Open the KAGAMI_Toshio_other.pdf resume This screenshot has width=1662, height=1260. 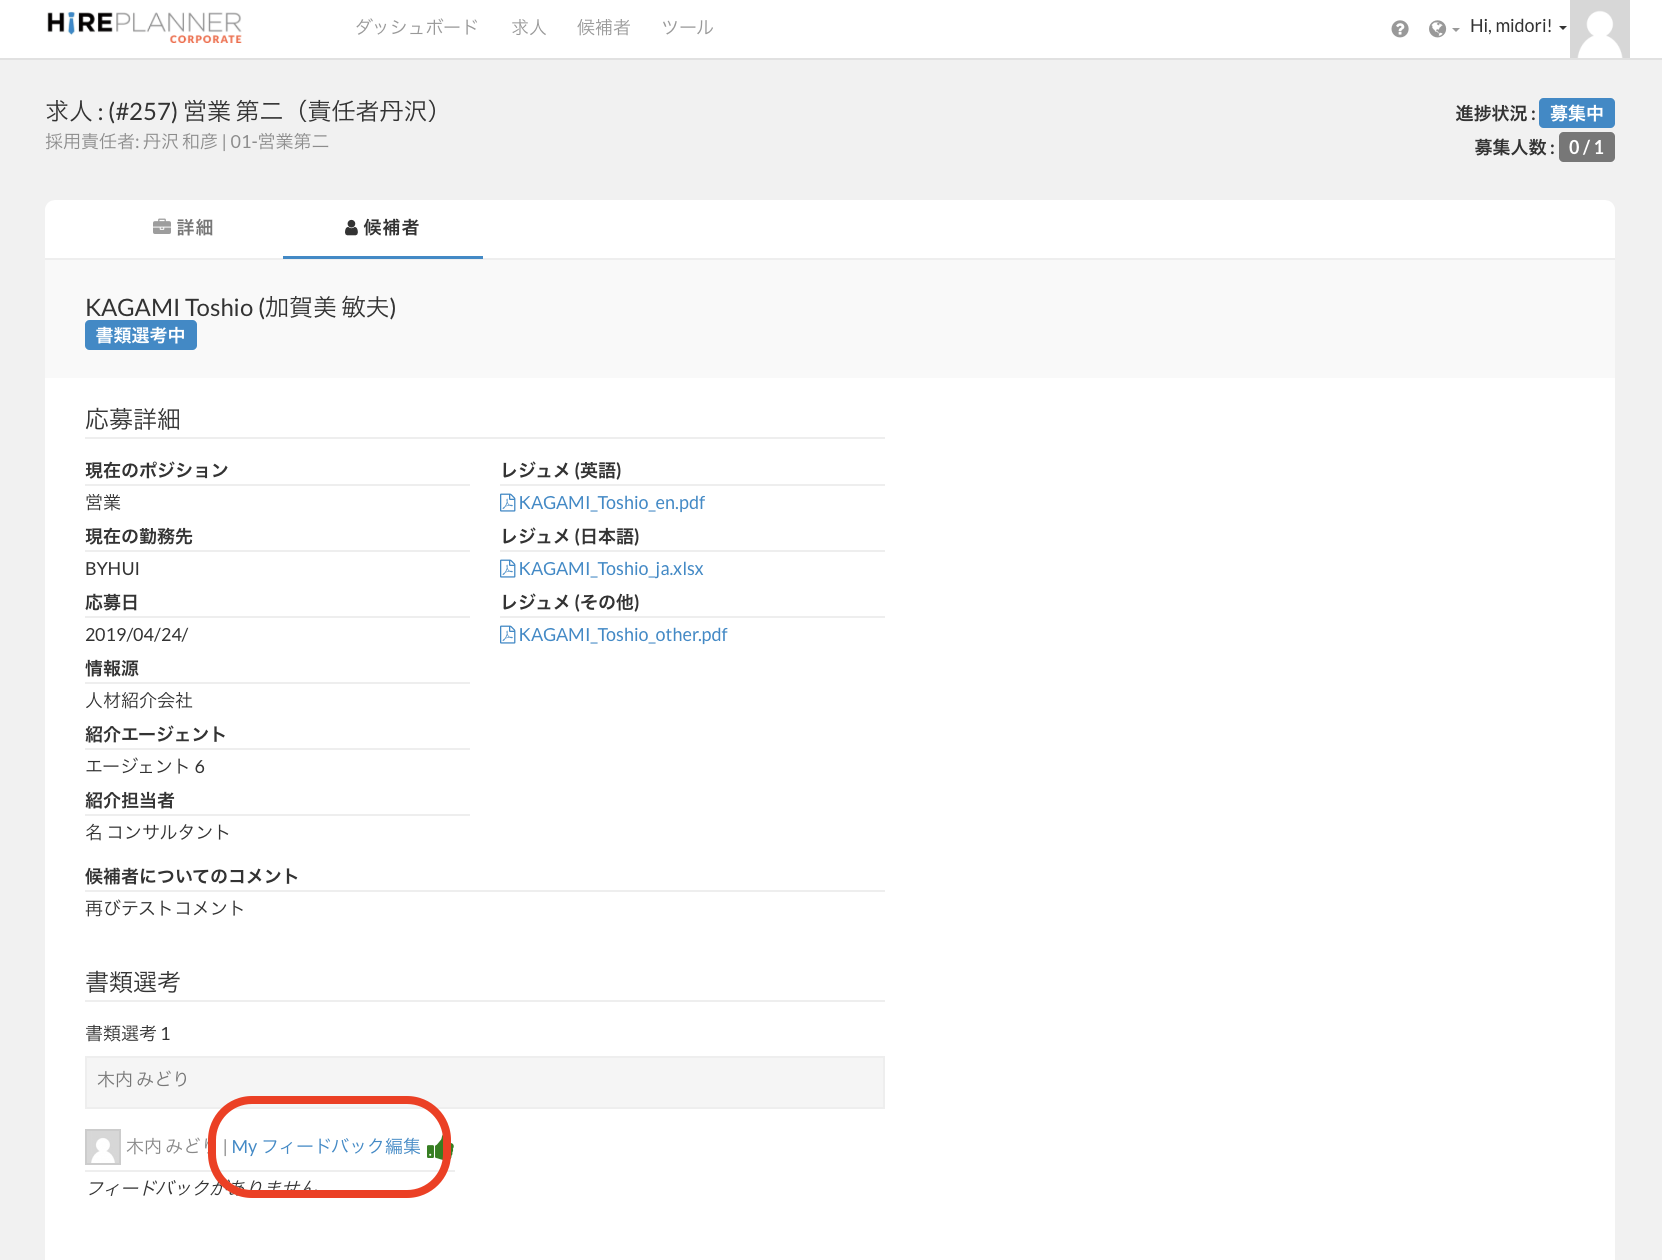[622, 635]
